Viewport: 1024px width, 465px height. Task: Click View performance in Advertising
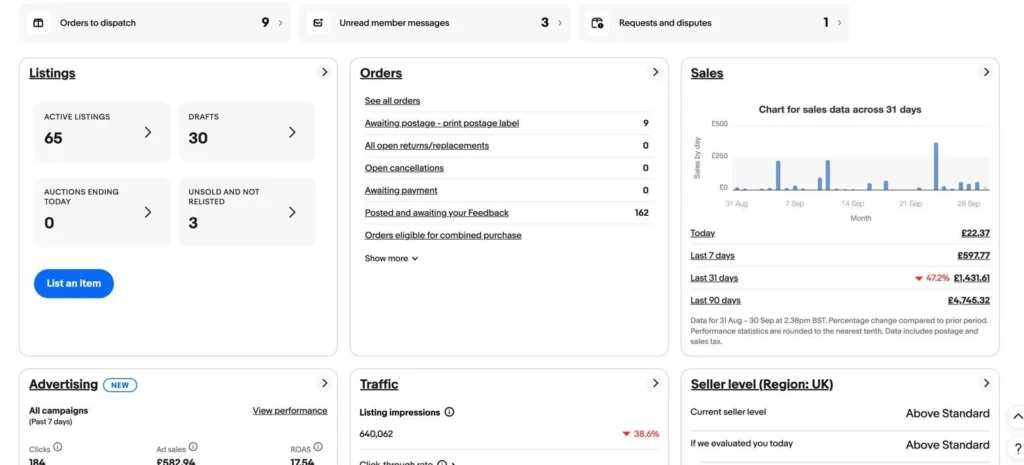click(x=290, y=410)
